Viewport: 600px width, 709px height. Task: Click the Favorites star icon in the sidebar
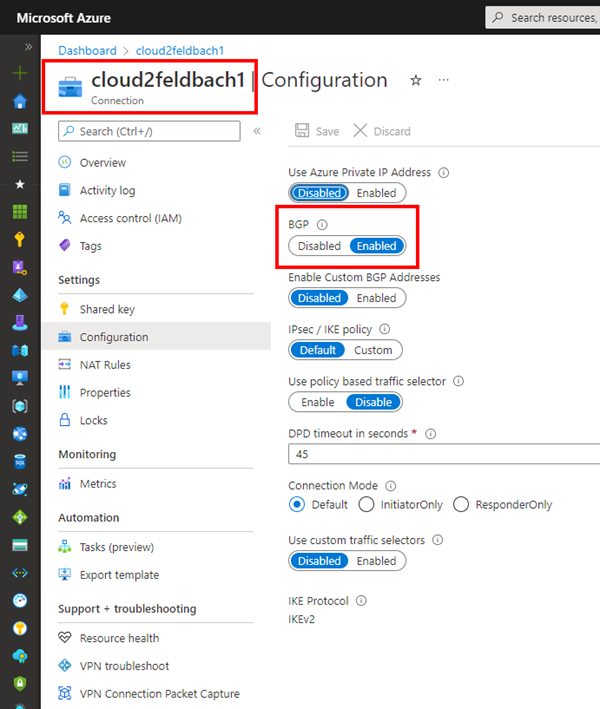pos(20,184)
